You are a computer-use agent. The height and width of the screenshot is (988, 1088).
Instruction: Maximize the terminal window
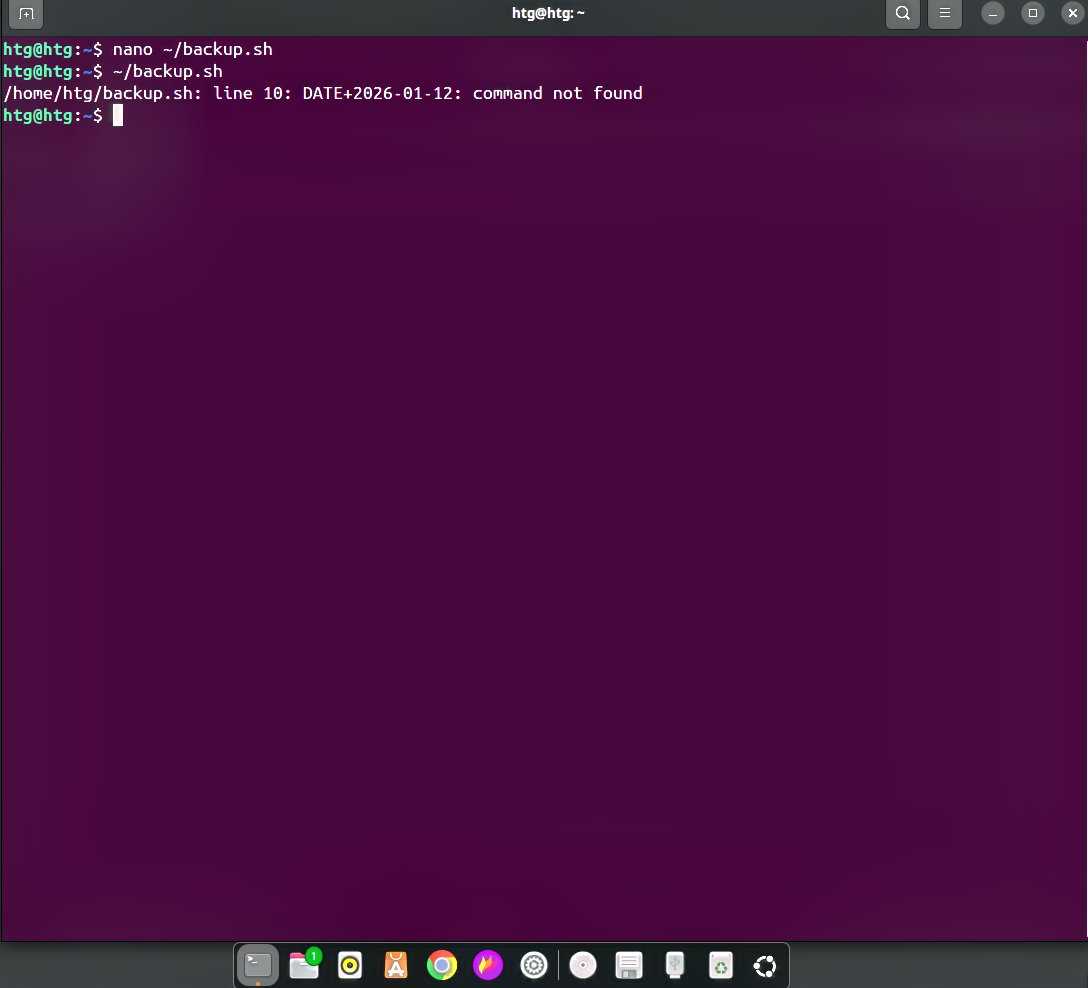[1032, 13]
